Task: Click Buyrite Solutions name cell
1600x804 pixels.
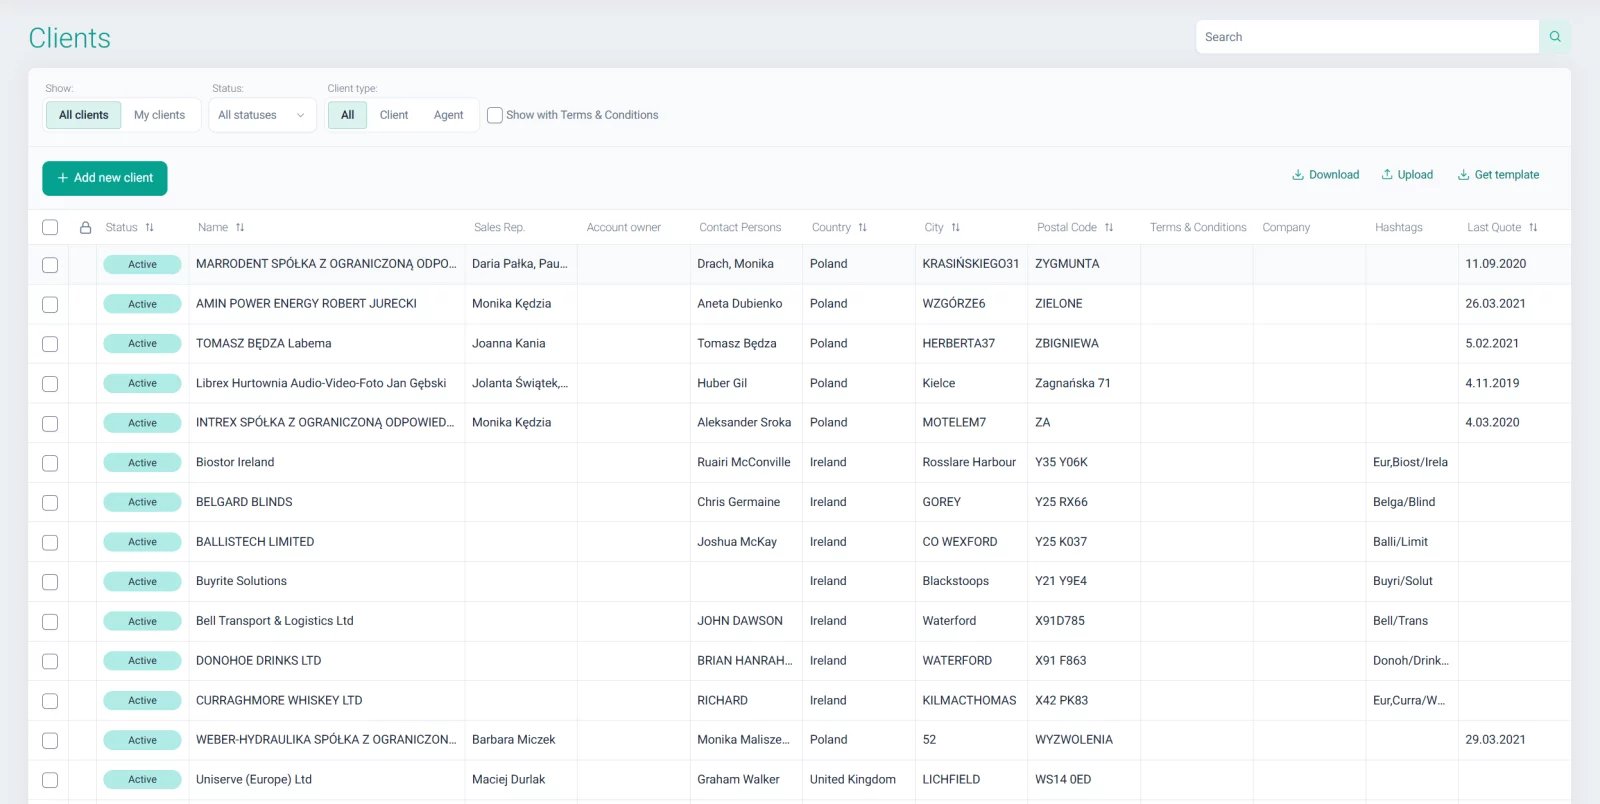Action: tap(327, 581)
